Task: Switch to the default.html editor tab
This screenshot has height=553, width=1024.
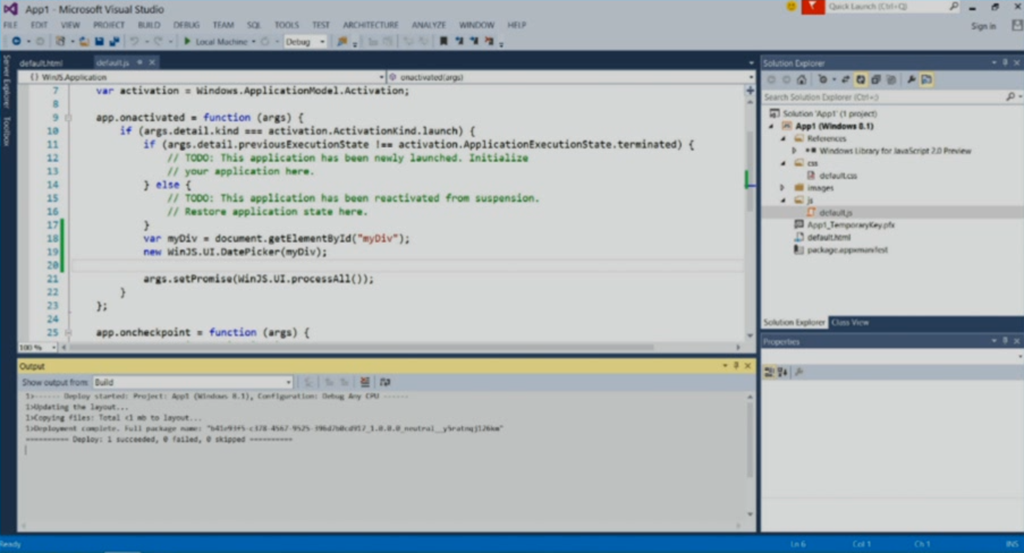Action: pos(41,63)
